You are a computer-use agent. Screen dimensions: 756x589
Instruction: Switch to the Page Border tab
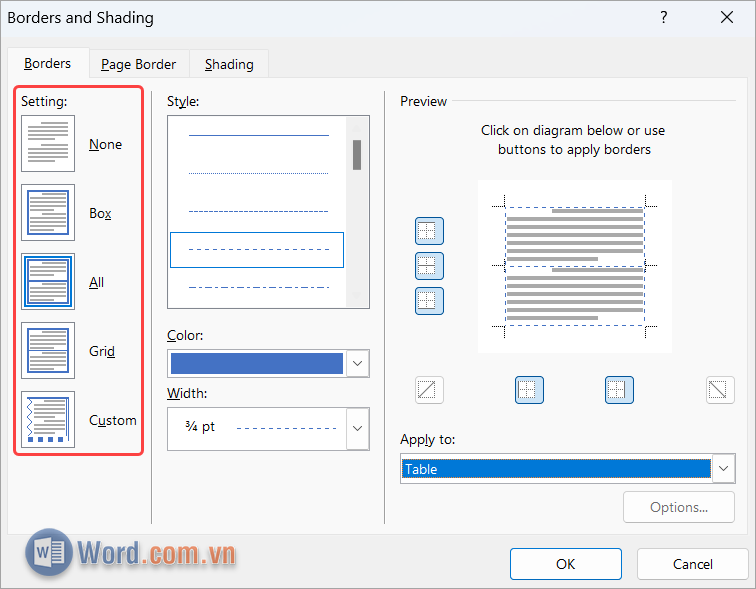[138, 64]
